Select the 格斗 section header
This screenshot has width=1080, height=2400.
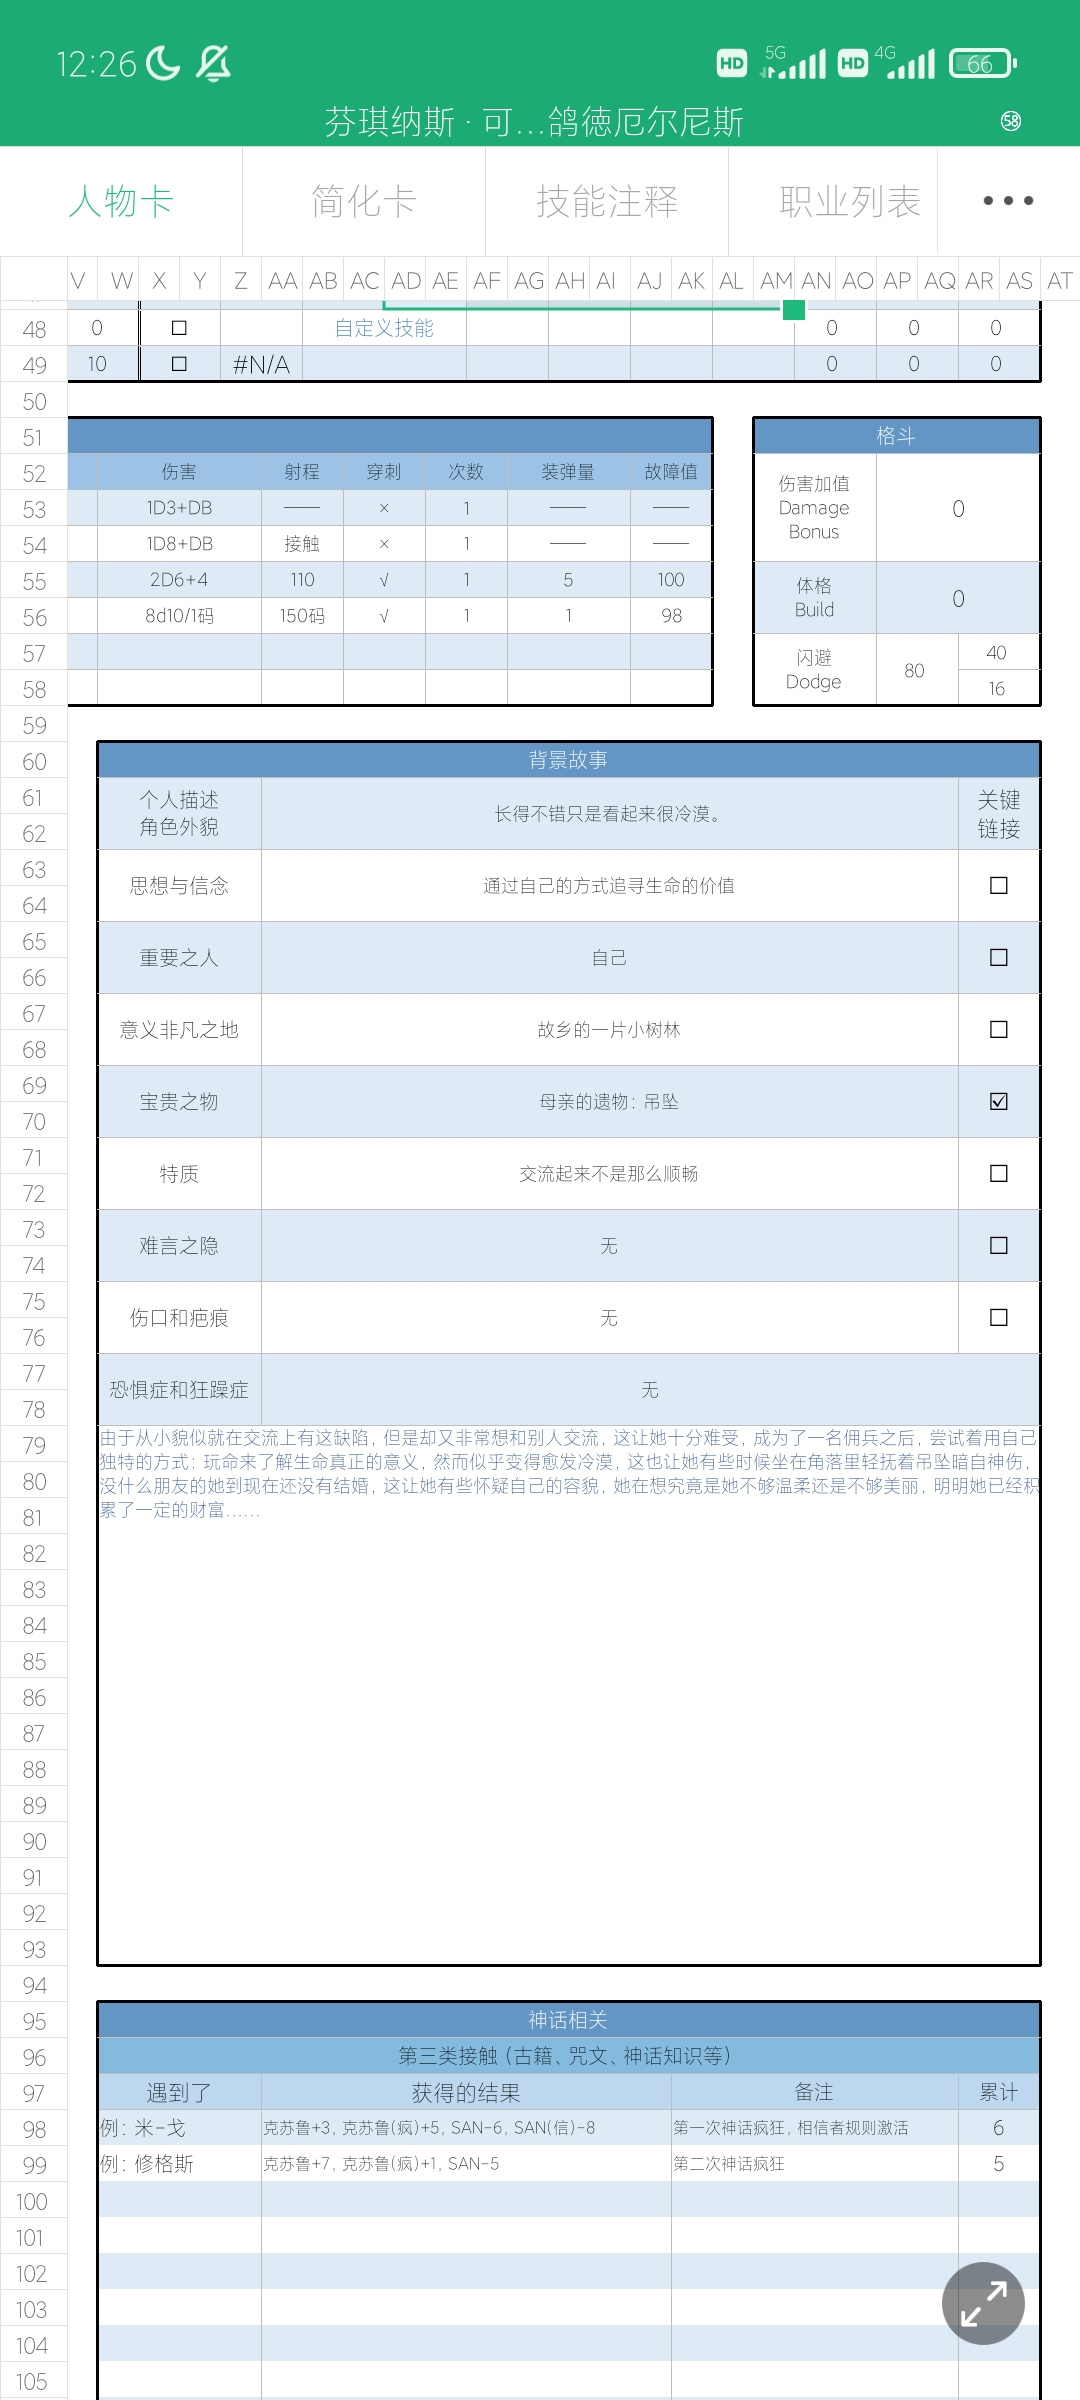pos(896,436)
